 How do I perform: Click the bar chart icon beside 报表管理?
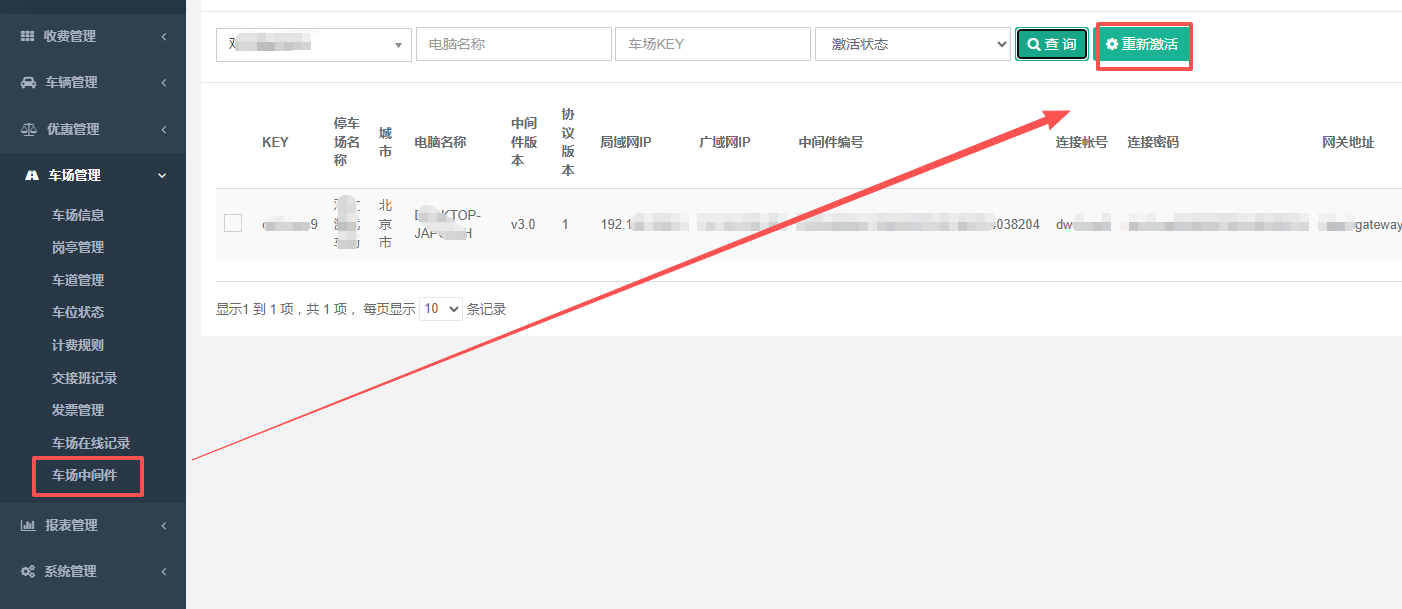28,525
